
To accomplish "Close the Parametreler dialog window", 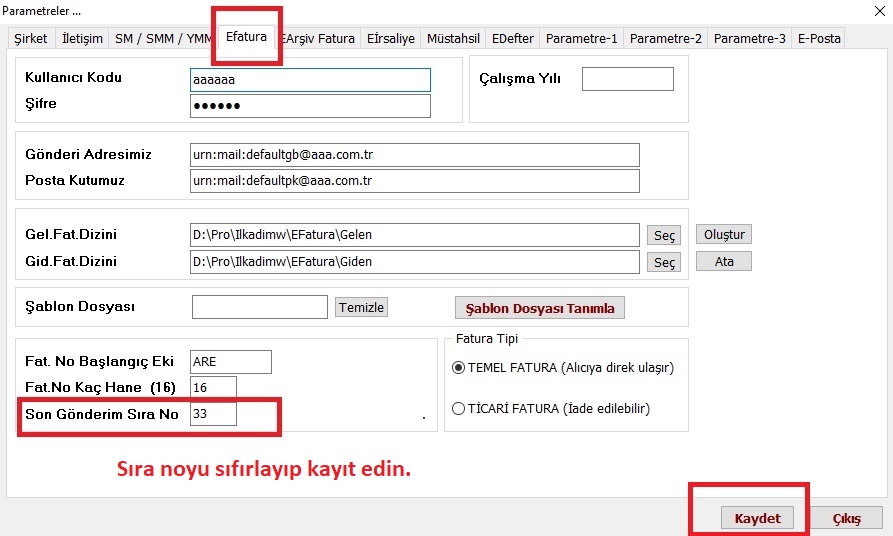I will pyautogui.click(x=878, y=11).
